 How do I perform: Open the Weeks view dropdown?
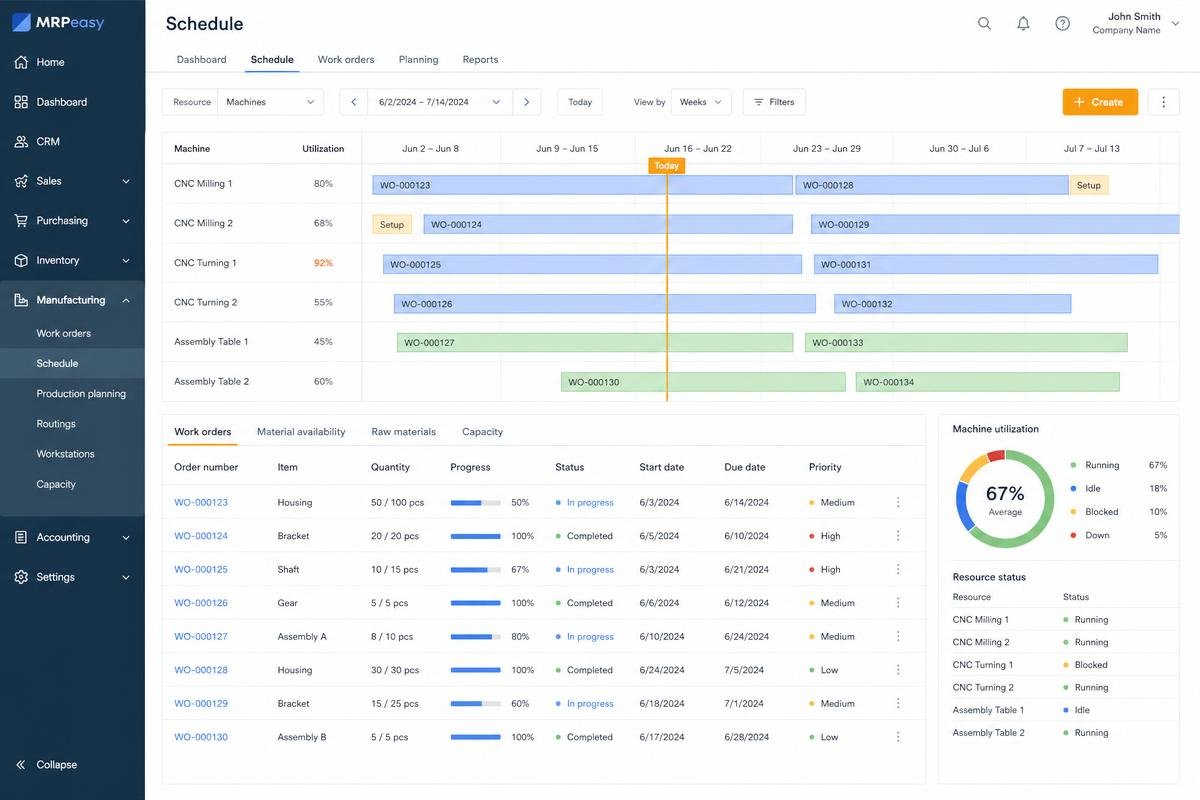[701, 102]
